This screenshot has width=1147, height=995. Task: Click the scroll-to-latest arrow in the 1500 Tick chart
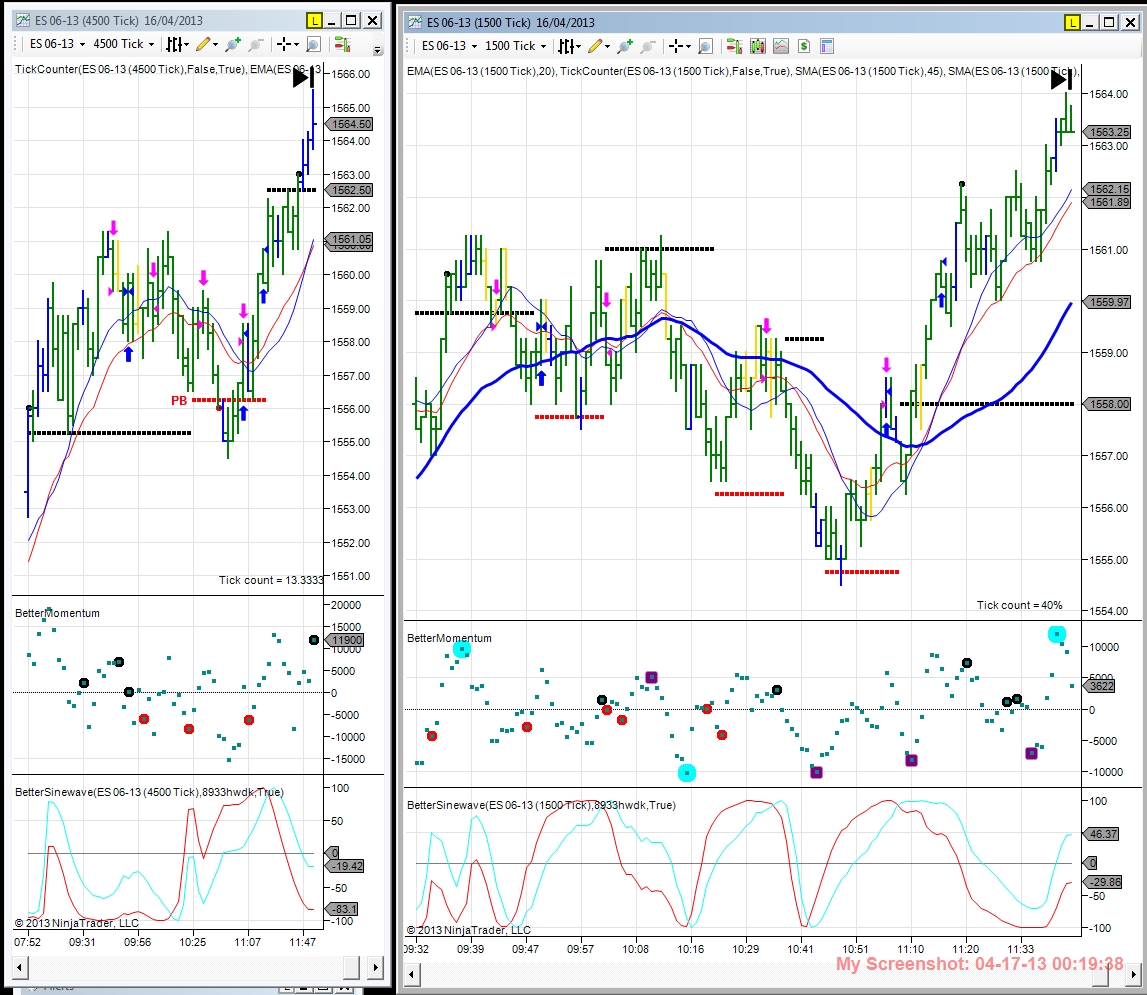[1061, 78]
